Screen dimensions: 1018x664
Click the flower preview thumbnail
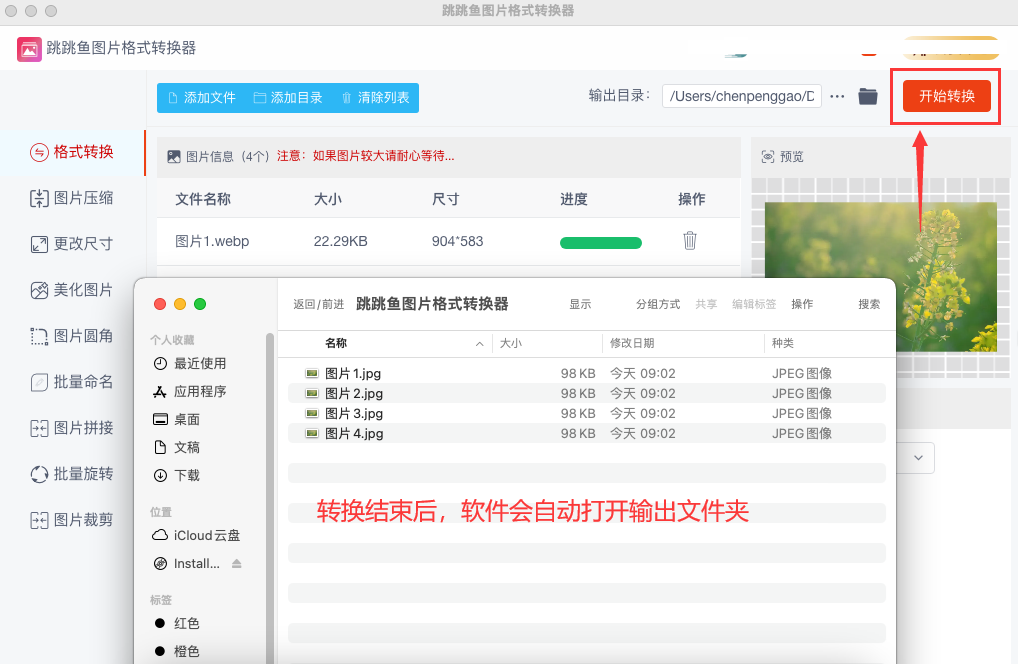(880, 277)
